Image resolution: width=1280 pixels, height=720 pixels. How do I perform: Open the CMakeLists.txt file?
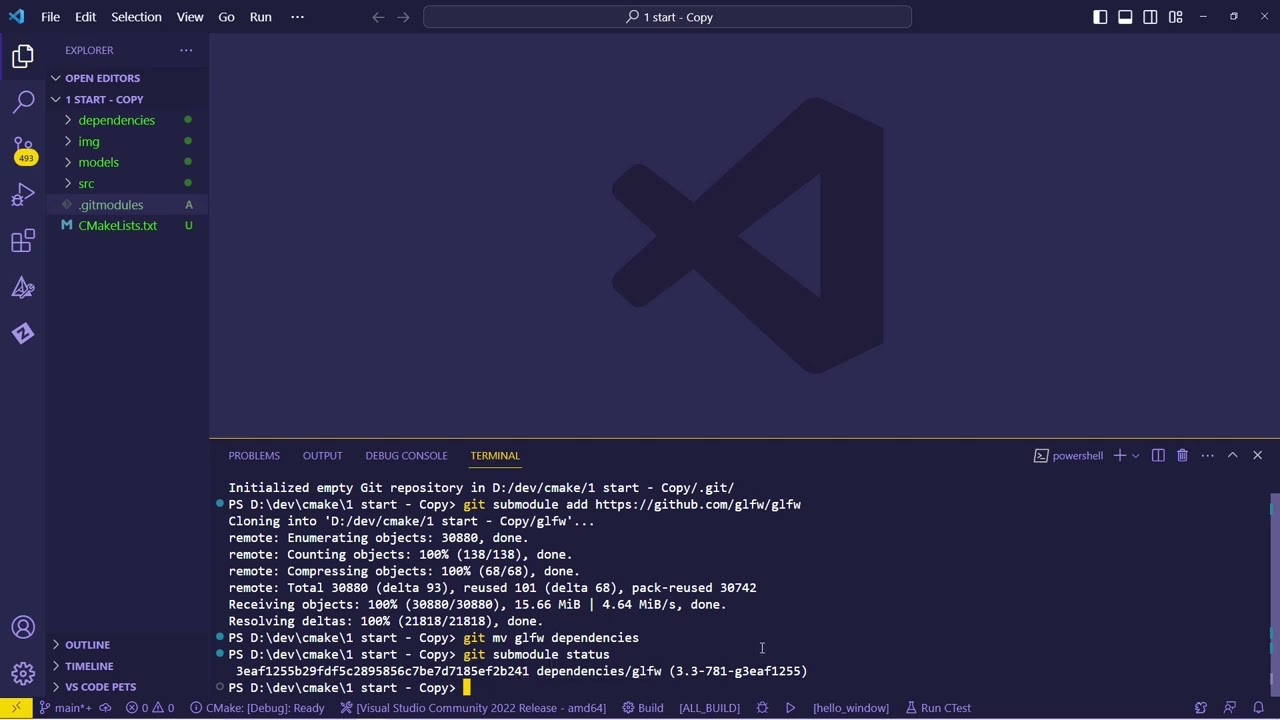pyautogui.click(x=128, y=225)
